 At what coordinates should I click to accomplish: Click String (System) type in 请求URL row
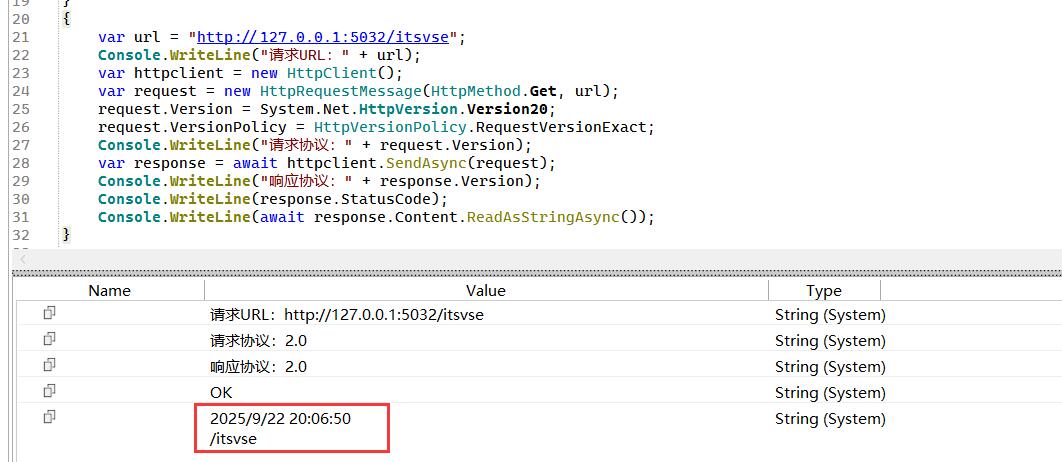coord(830,315)
